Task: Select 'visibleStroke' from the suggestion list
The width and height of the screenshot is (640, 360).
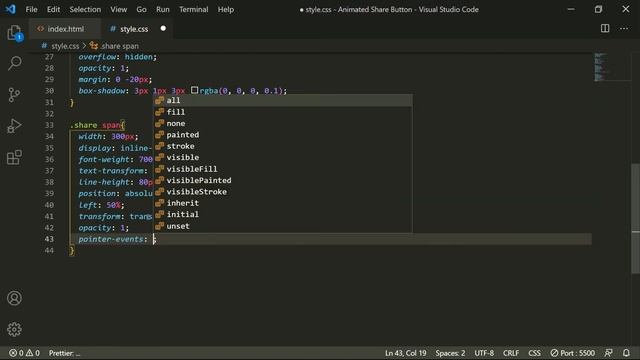Action: pyautogui.click(x=282, y=192)
